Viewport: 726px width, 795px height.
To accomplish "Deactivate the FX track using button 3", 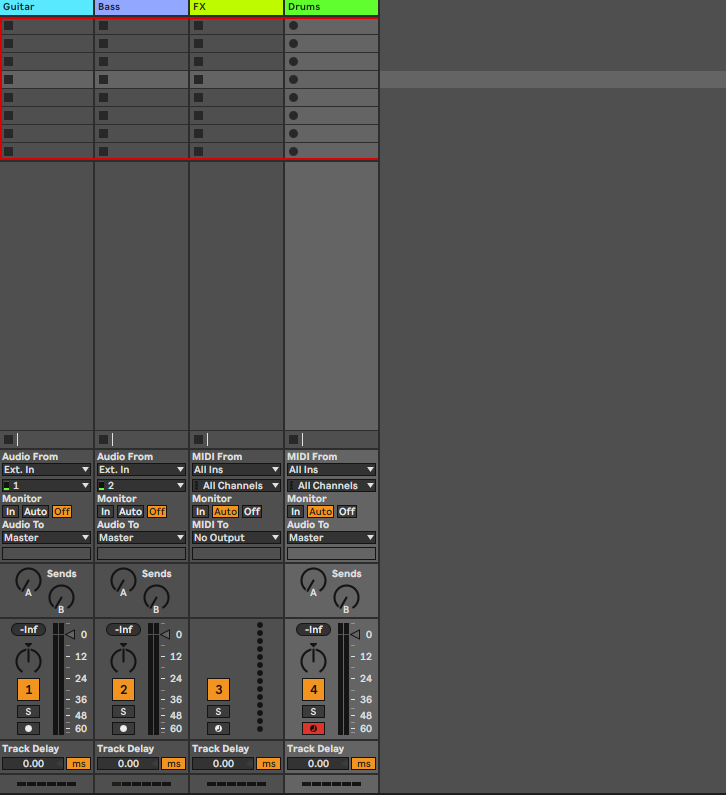I will [218, 689].
